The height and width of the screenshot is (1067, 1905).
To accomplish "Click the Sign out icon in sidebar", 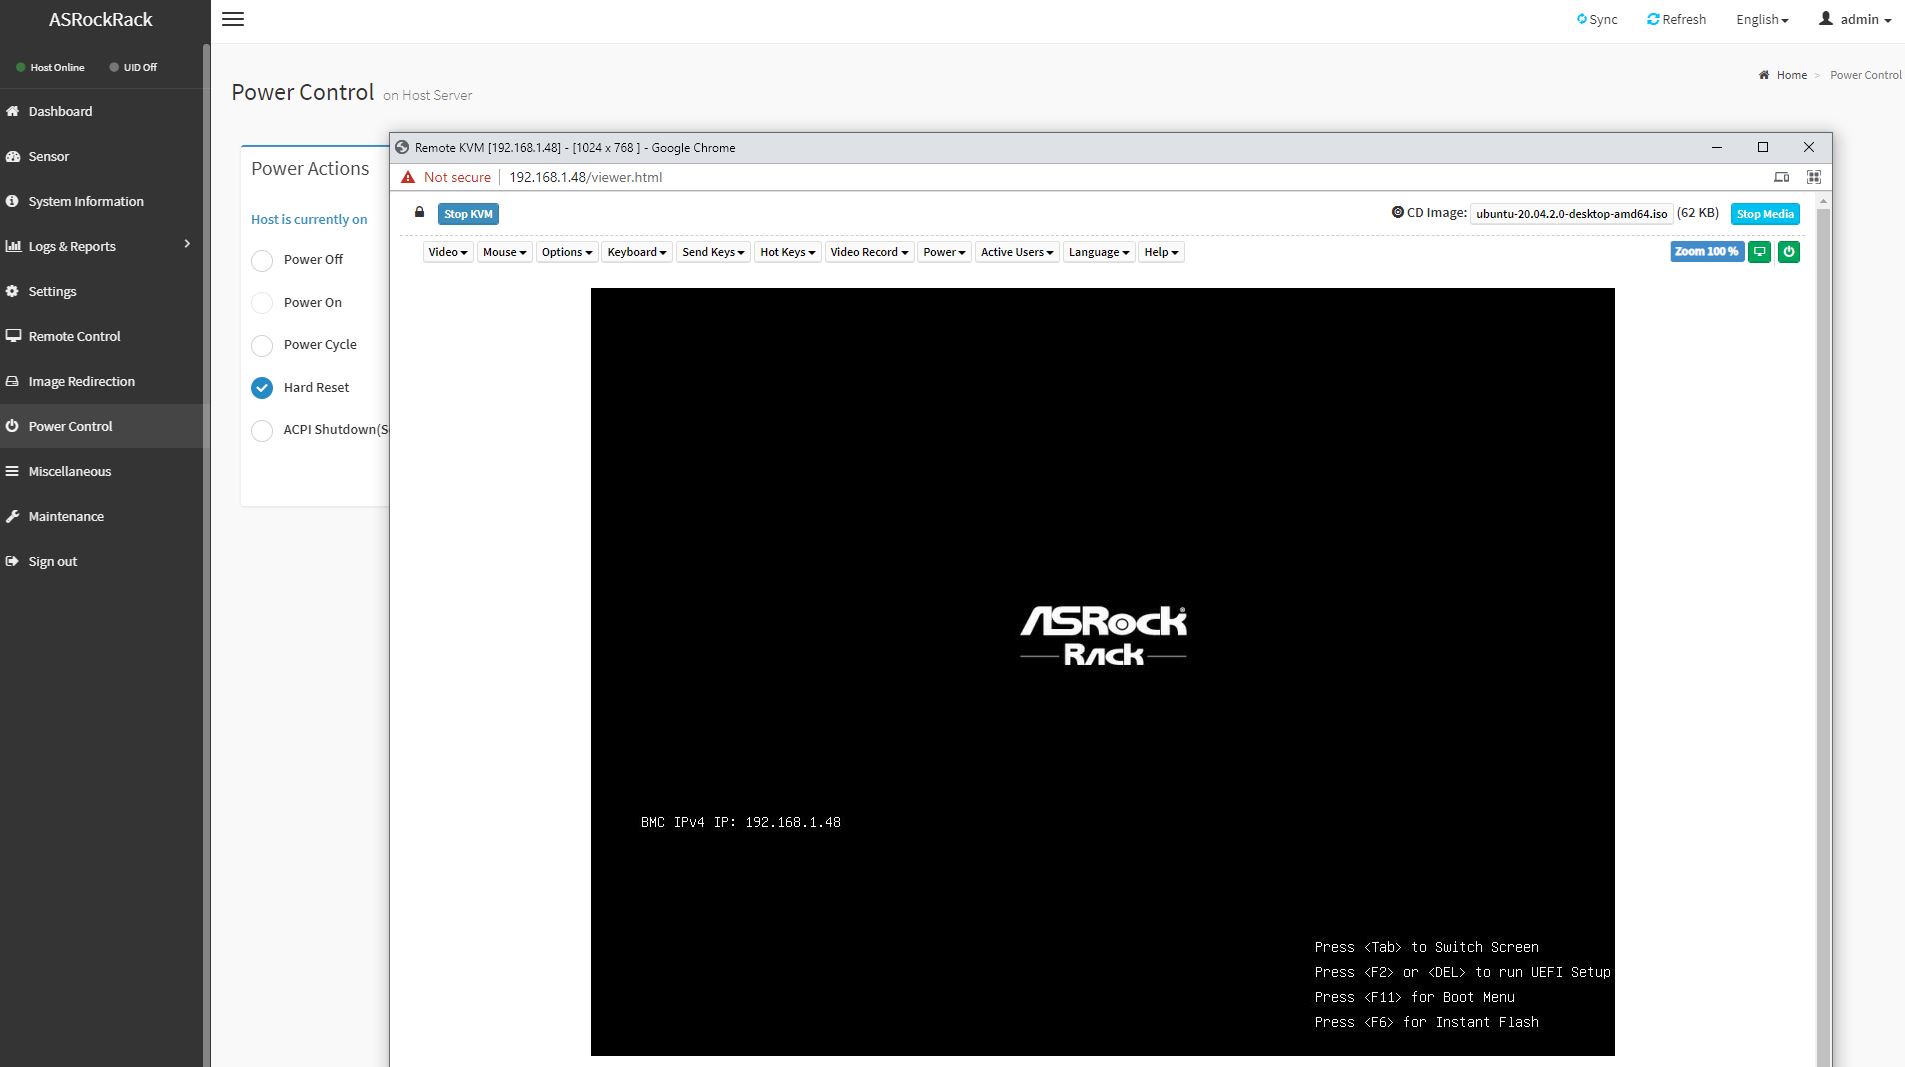I will (x=12, y=561).
